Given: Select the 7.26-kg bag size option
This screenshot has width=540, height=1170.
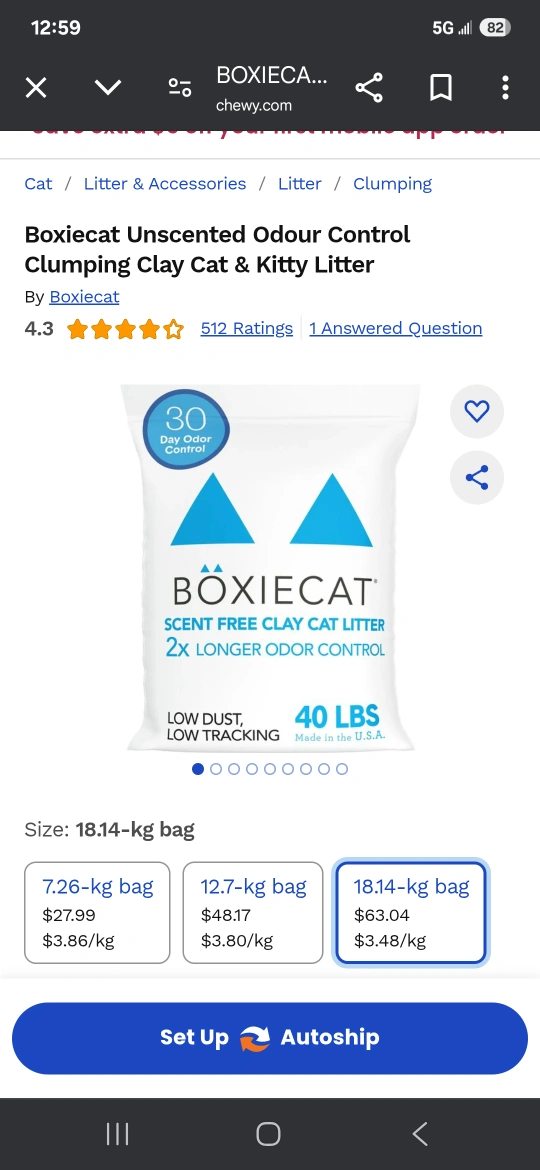Looking at the screenshot, I should (97, 913).
